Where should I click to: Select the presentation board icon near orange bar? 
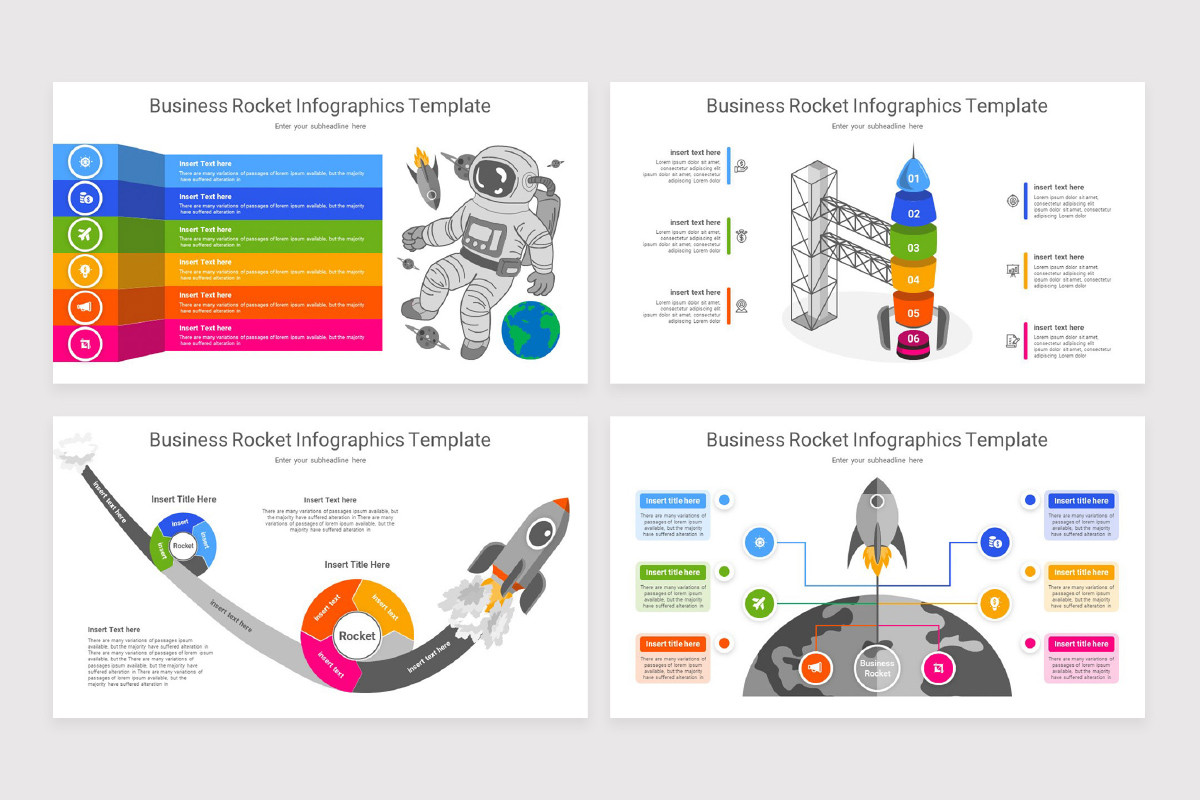click(x=1012, y=270)
